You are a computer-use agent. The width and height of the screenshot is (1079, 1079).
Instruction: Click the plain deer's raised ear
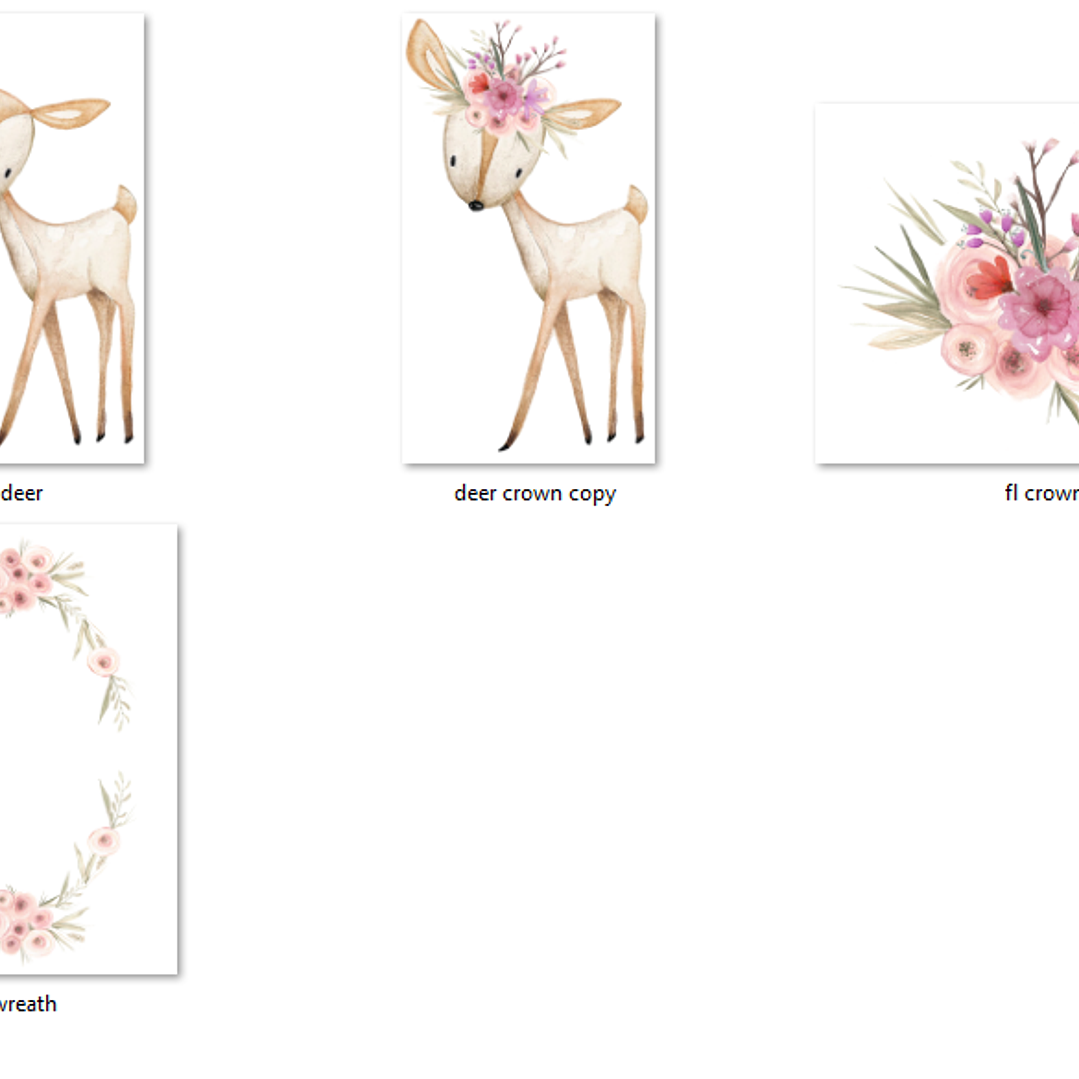coord(72,112)
